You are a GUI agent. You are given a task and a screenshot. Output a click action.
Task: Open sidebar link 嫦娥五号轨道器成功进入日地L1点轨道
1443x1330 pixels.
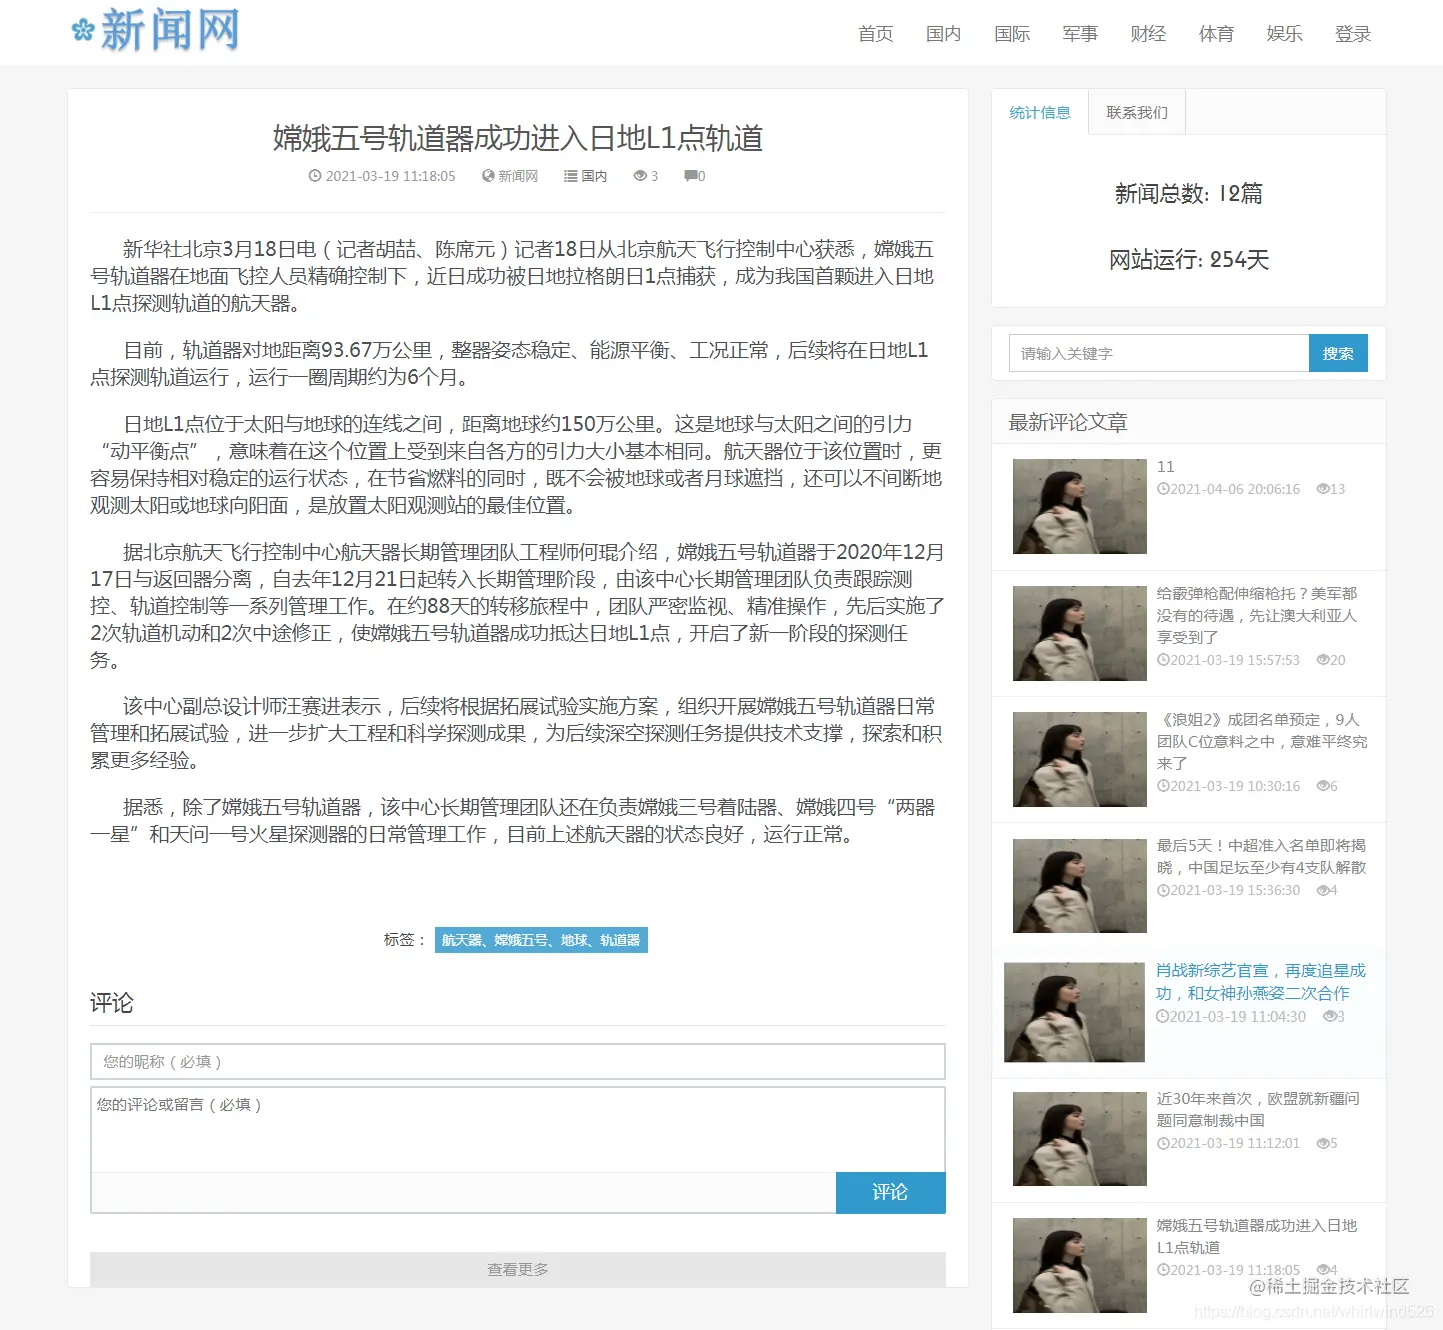(x=1257, y=1236)
